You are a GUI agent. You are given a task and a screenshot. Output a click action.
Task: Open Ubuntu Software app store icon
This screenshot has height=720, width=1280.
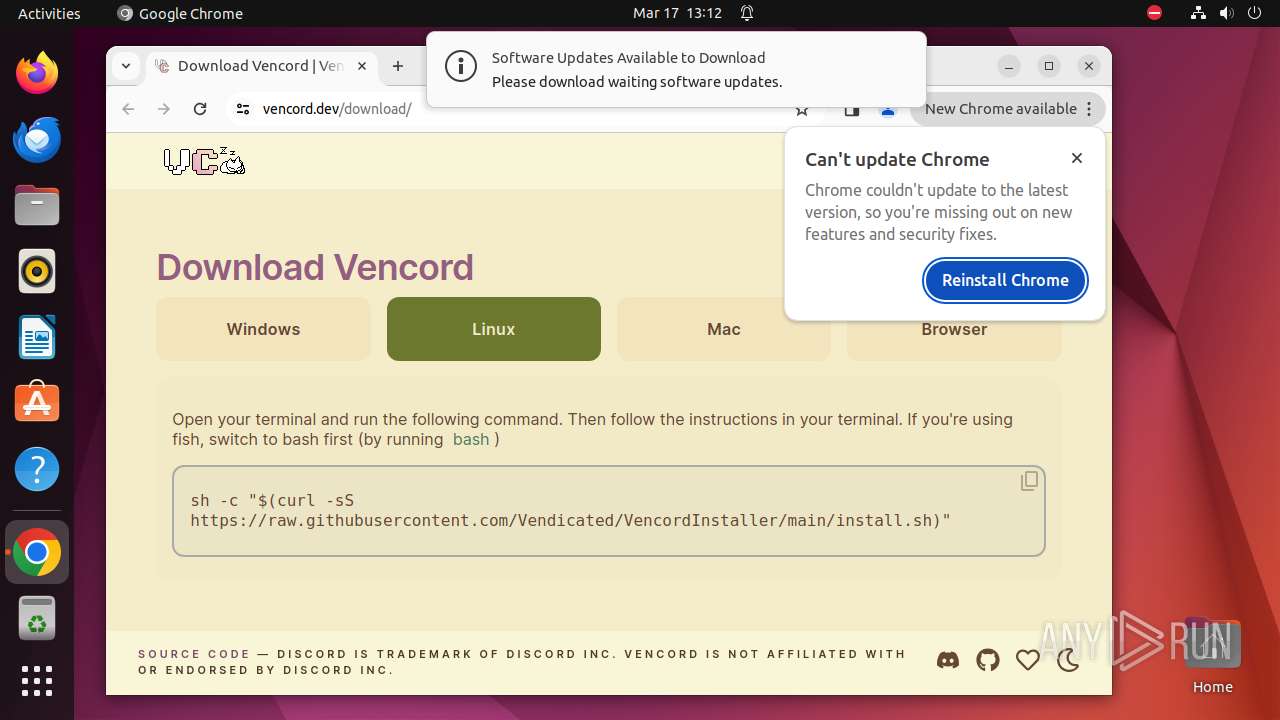point(37,403)
